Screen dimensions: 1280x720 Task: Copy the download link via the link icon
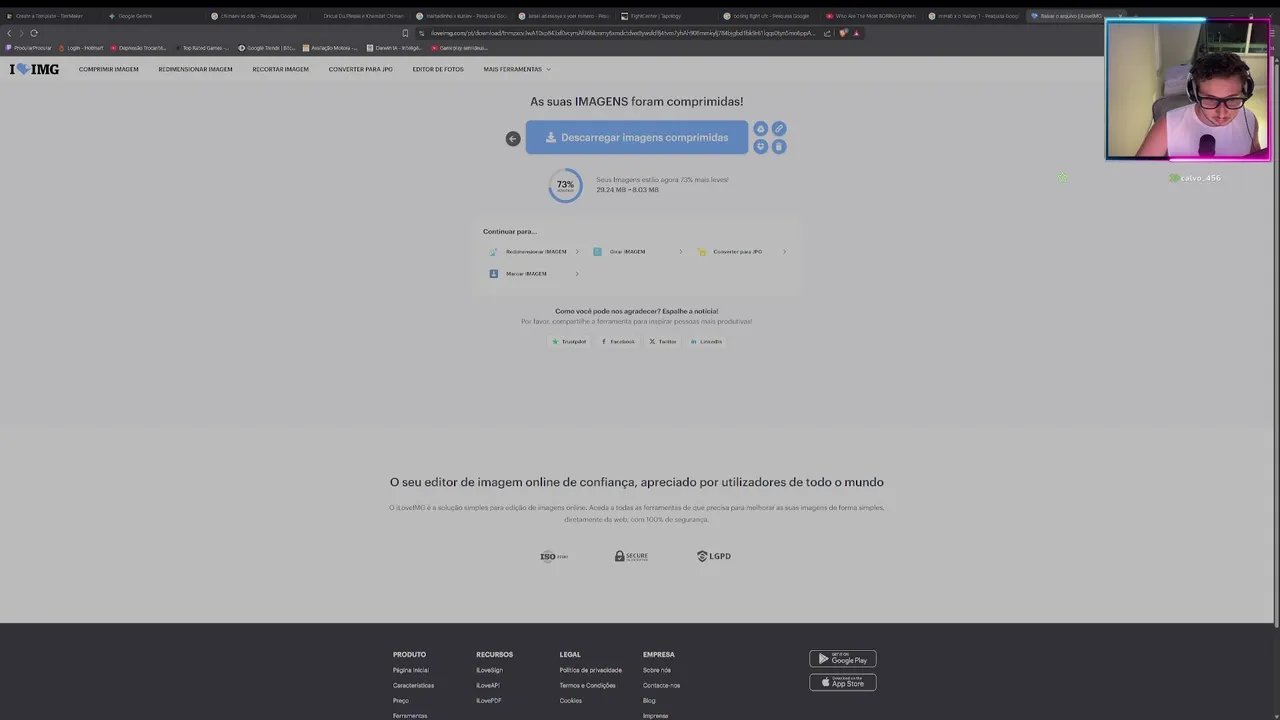[x=779, y=129]
